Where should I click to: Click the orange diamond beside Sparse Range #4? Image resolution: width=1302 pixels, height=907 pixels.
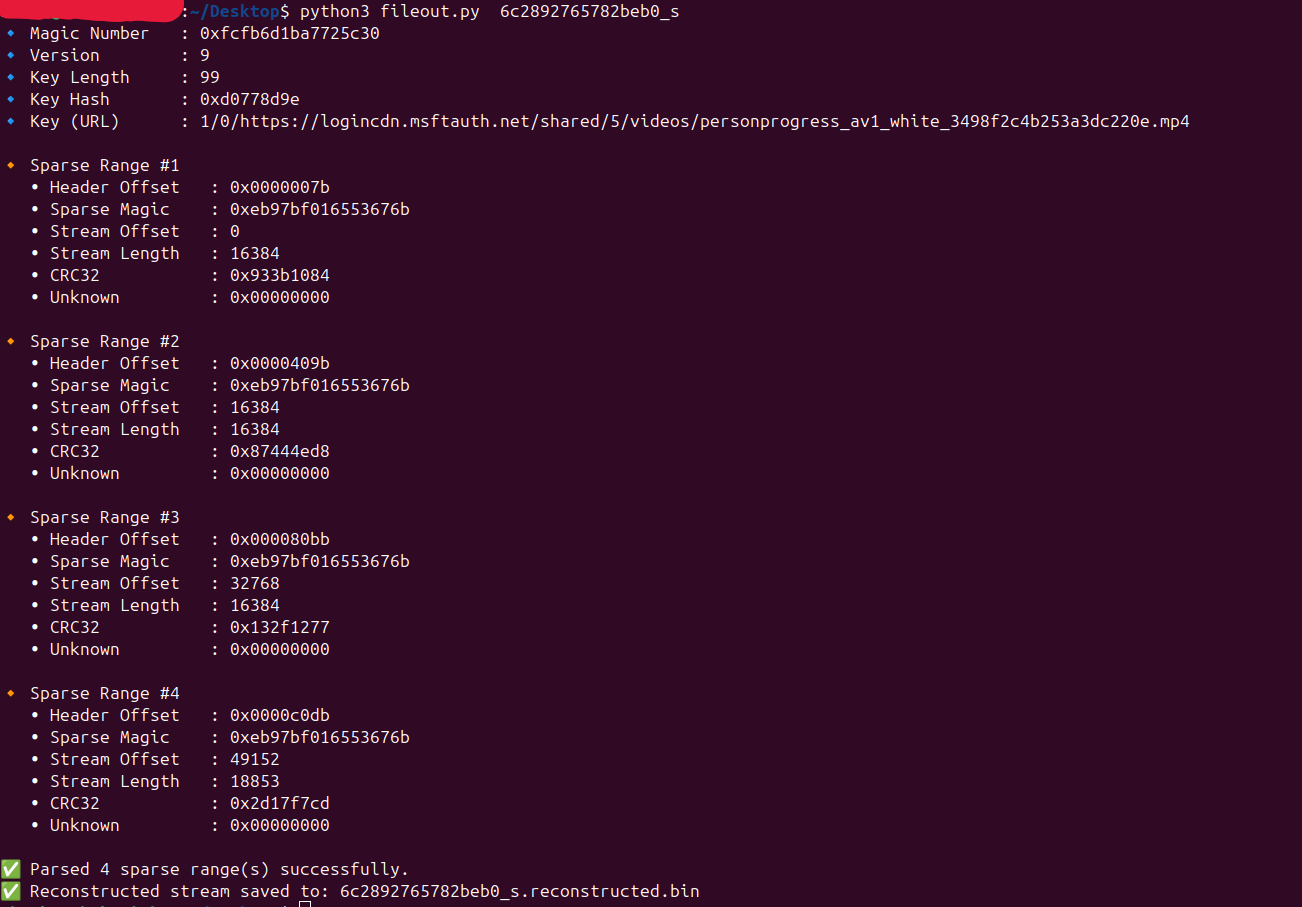(x=10, y=694)
